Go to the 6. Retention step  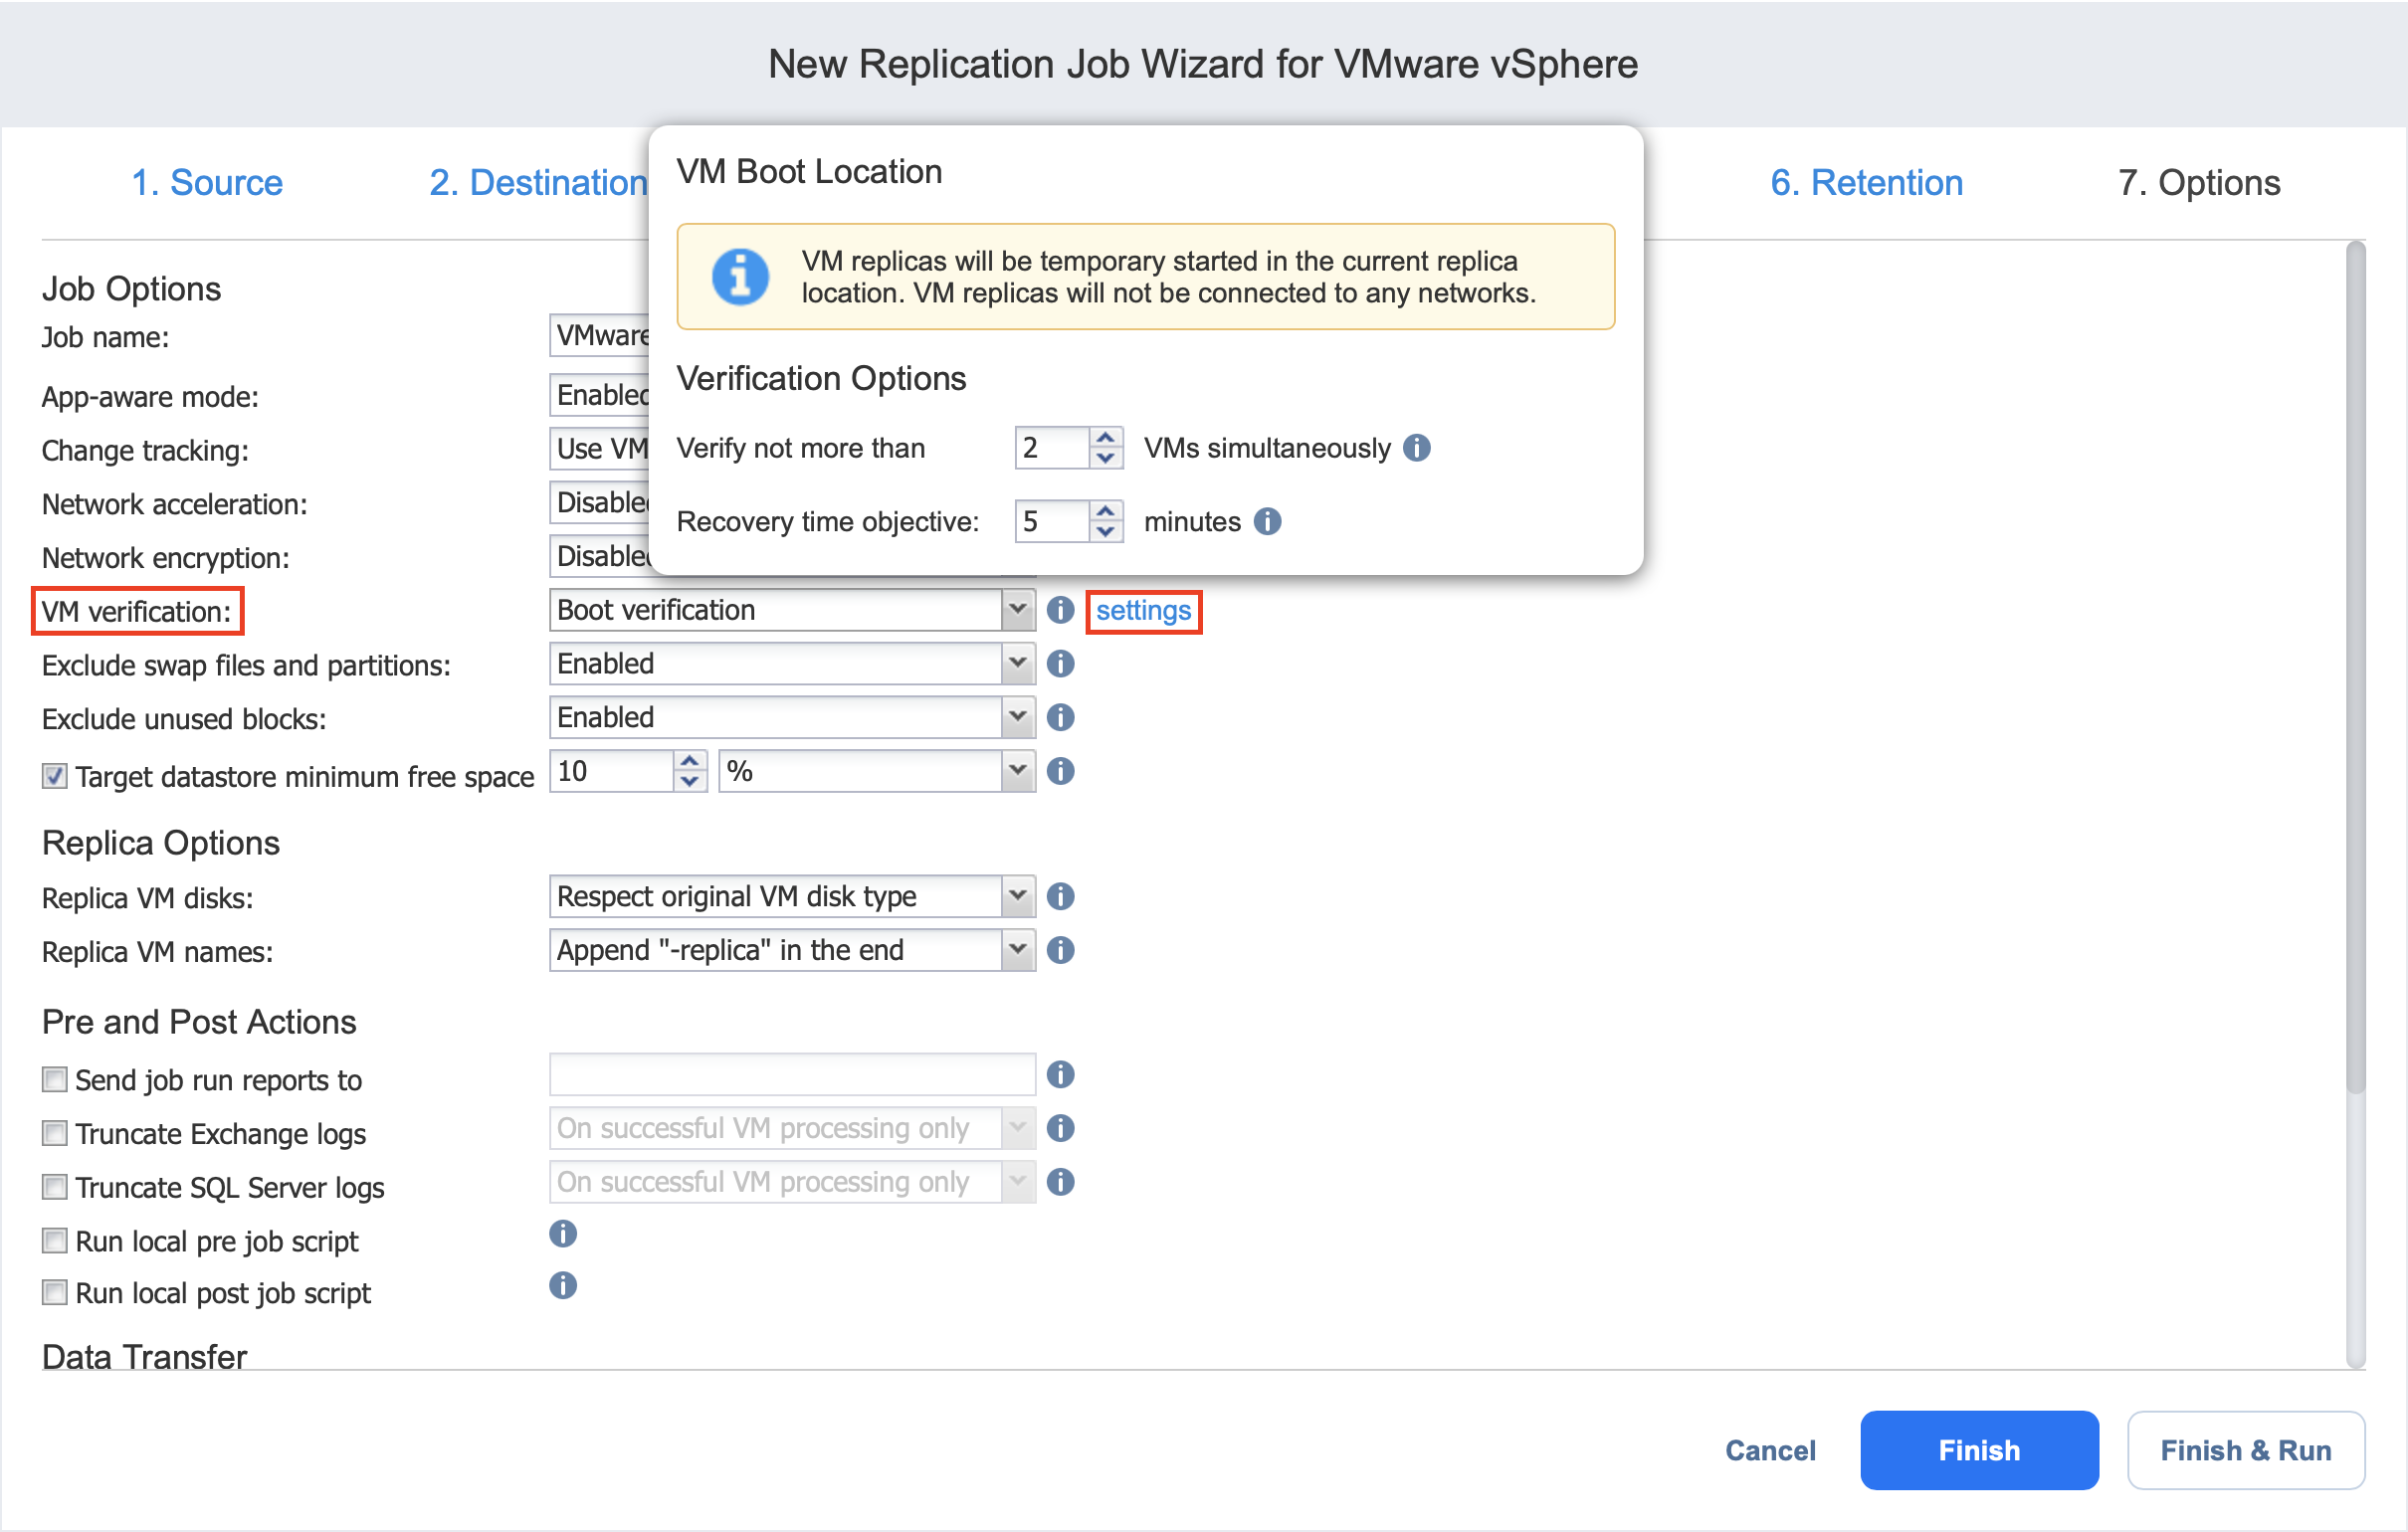click(1866, 183)
